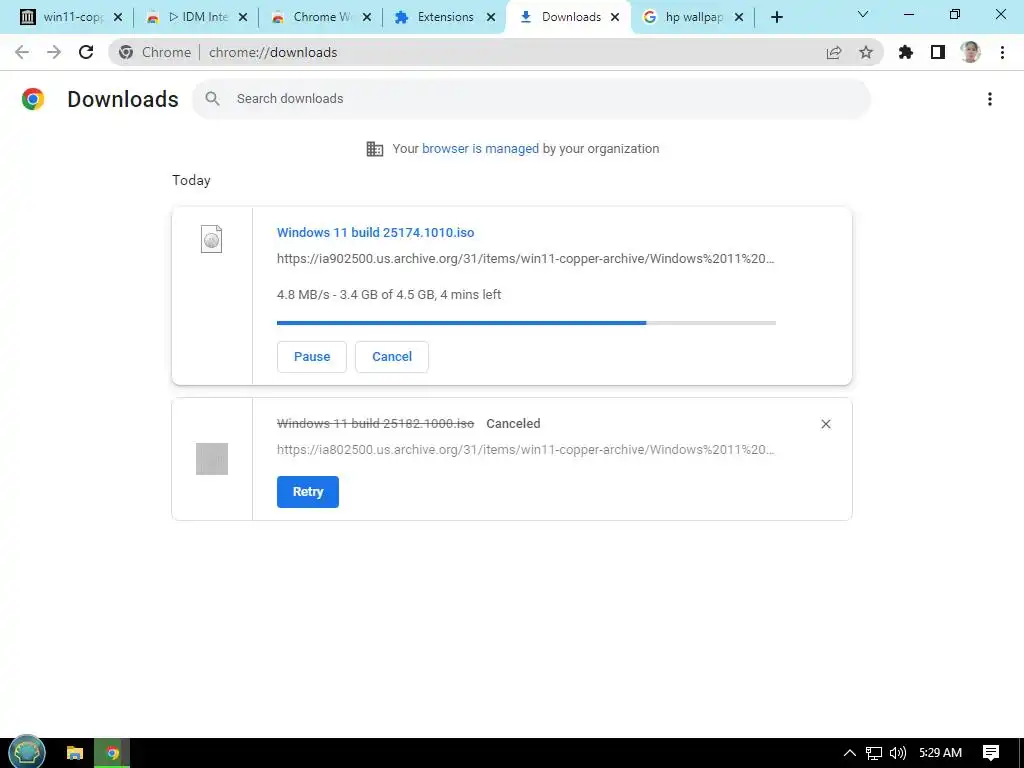Click the chrome://downloads address bar
Viewport: 1024px width, 768px height.
tap(496, 52)
